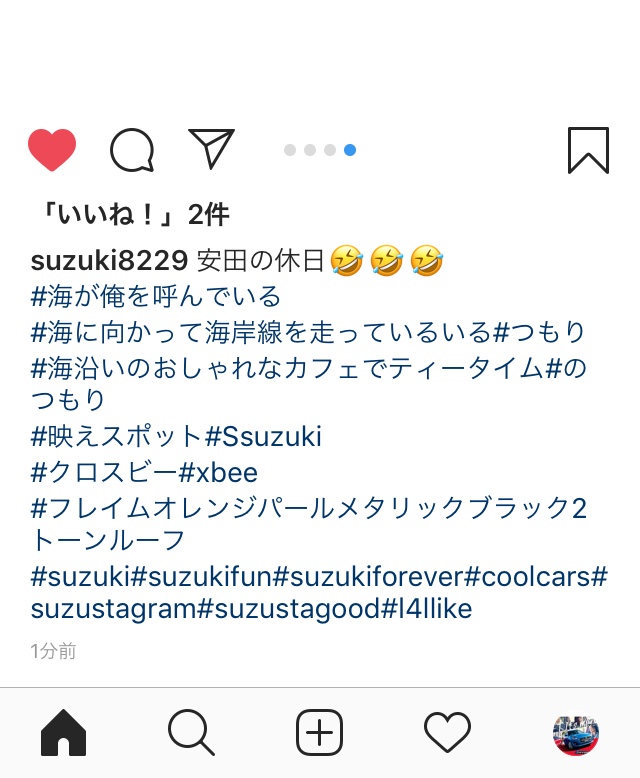Select the blue active carousel dot

350,150
